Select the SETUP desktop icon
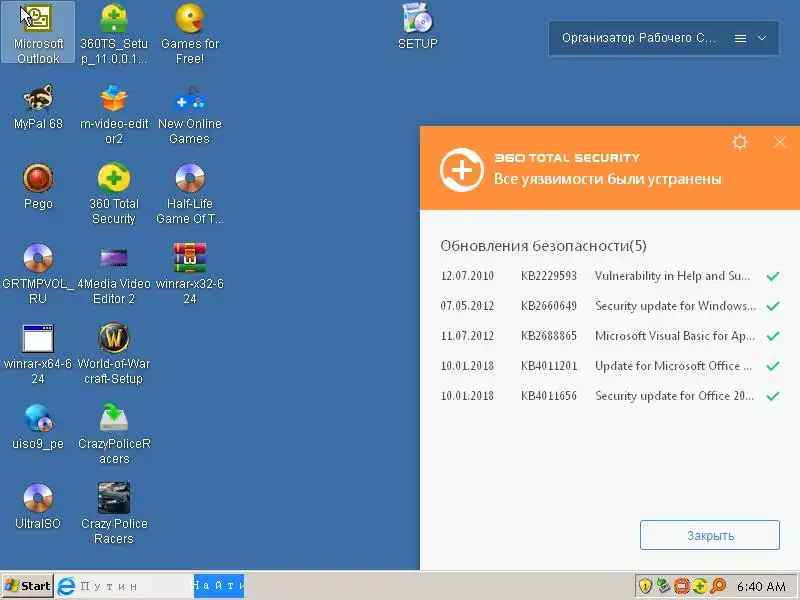 [417, 26]
